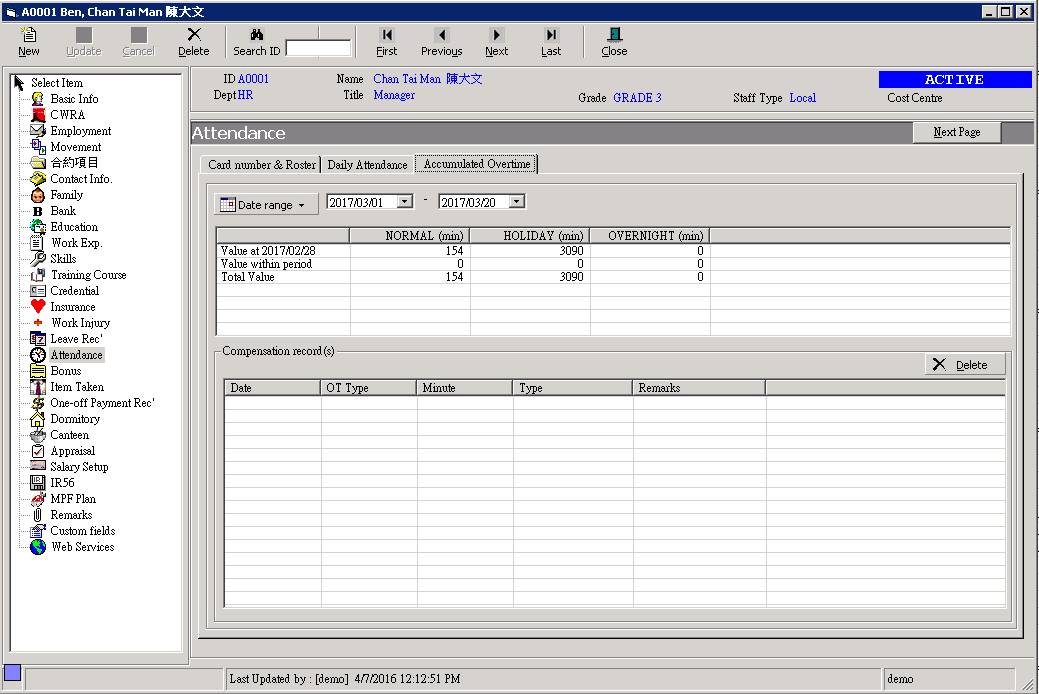
Task: Open the Date range dropdown button
Action: [x=266, y=205]
